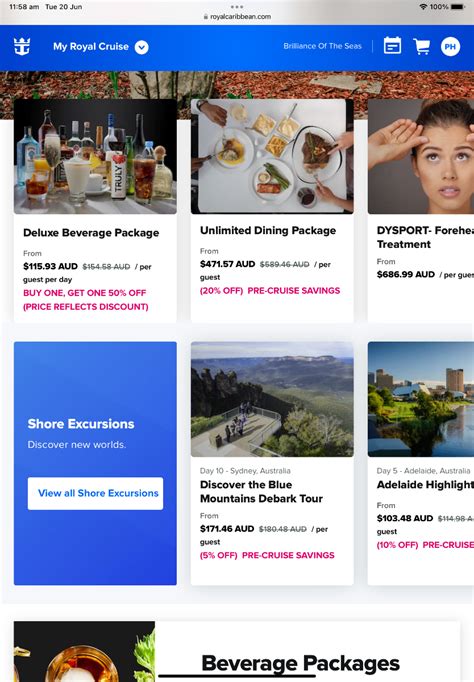Open the Deluxe Beverage Package photo

click(95, 157)
